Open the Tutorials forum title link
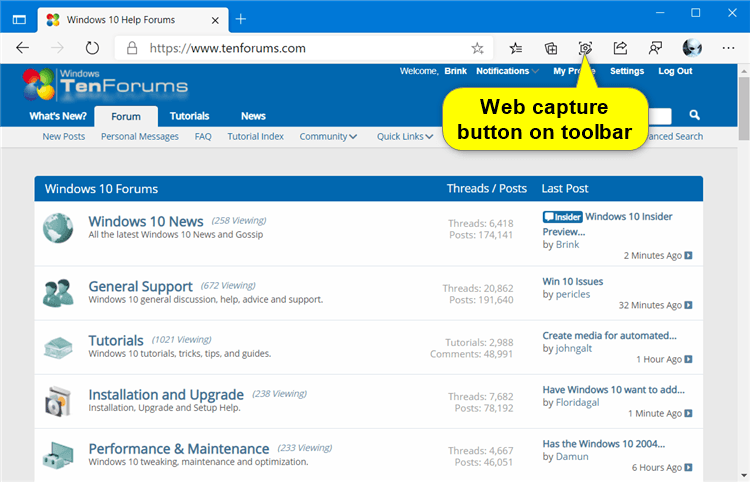This screenshot has width=750, height=482. point(116,340)
